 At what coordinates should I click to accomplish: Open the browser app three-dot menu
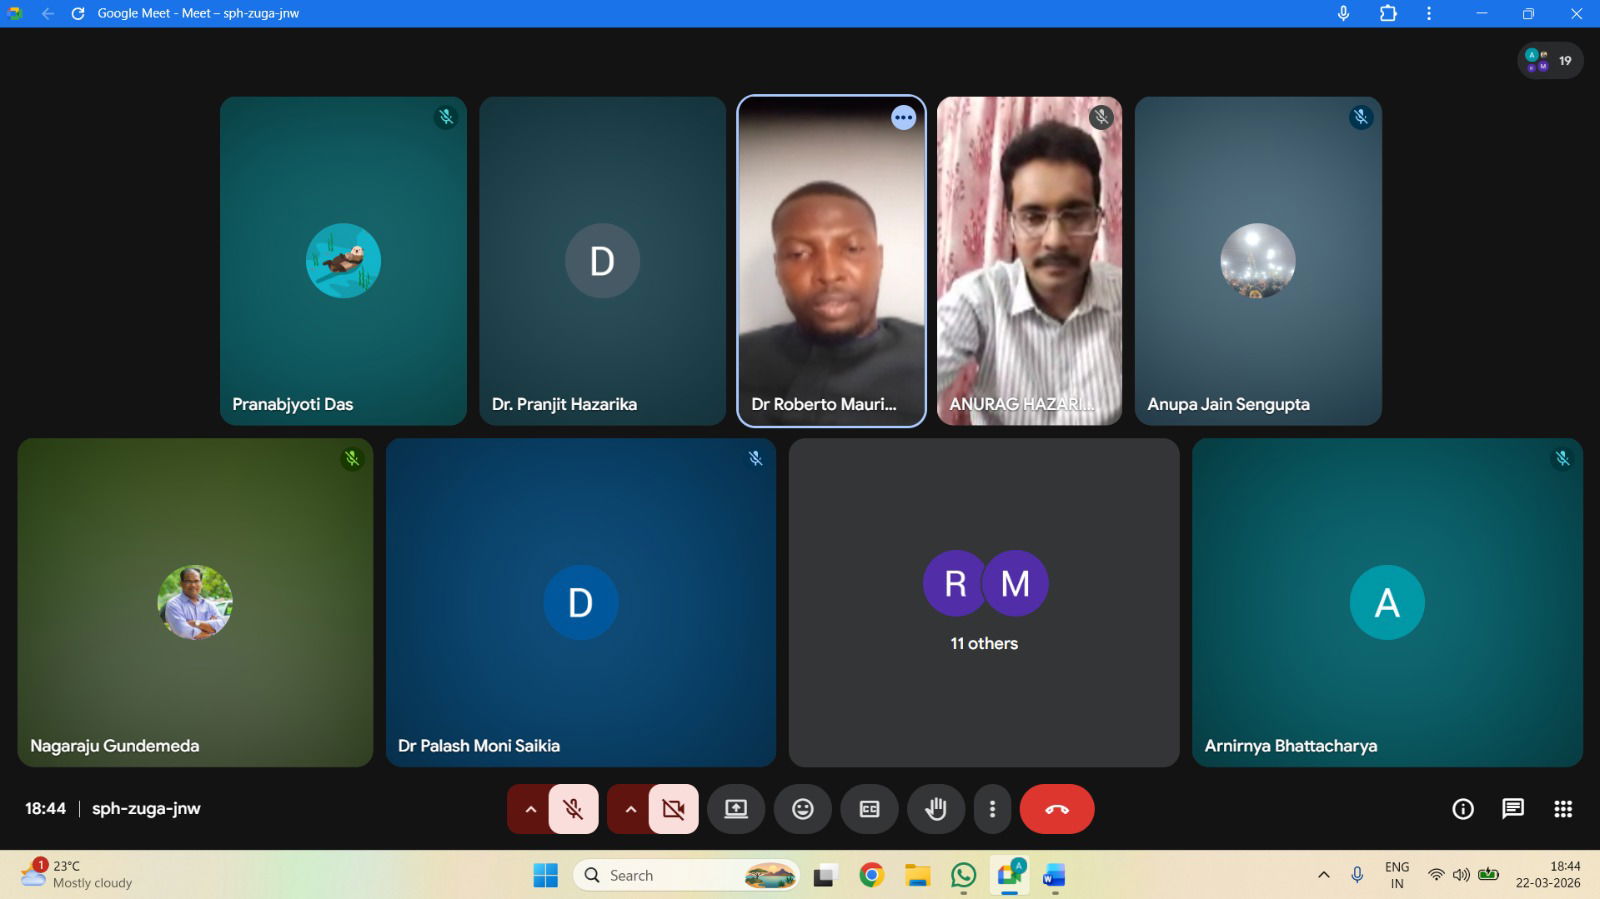coord(1428,13)
